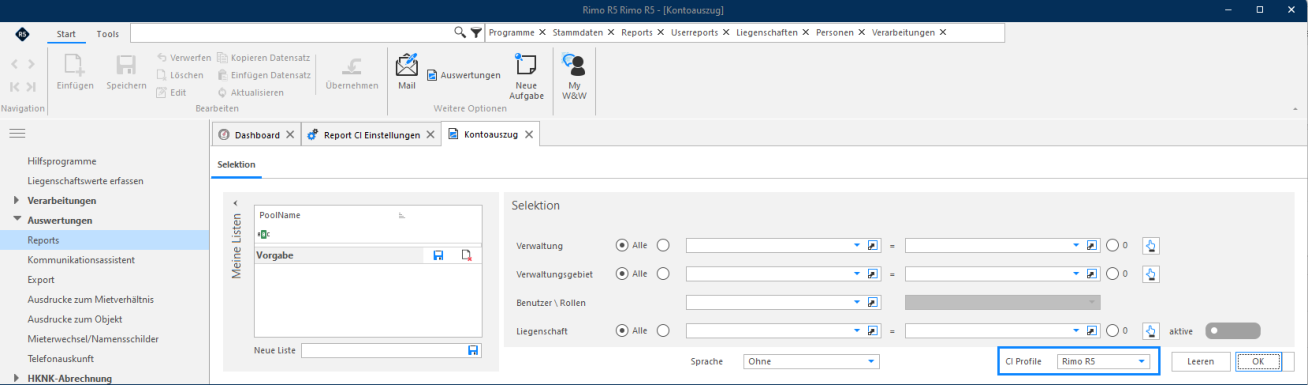The image size is (1308, 385).
Task: Select the 0 radio for Verwaltungsgebiet
Action: (x=1113, y=273)
